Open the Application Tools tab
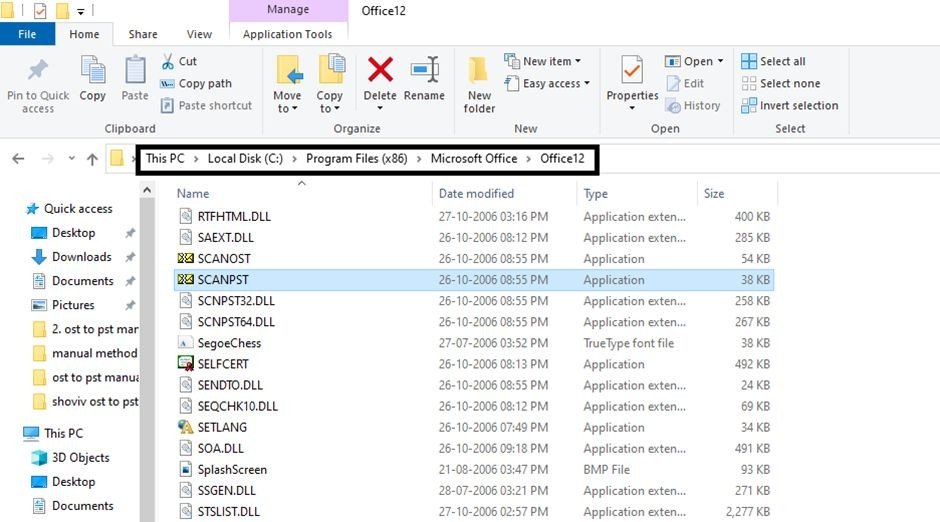The height and width of the screenshot is (522, 940). (288, 34)
